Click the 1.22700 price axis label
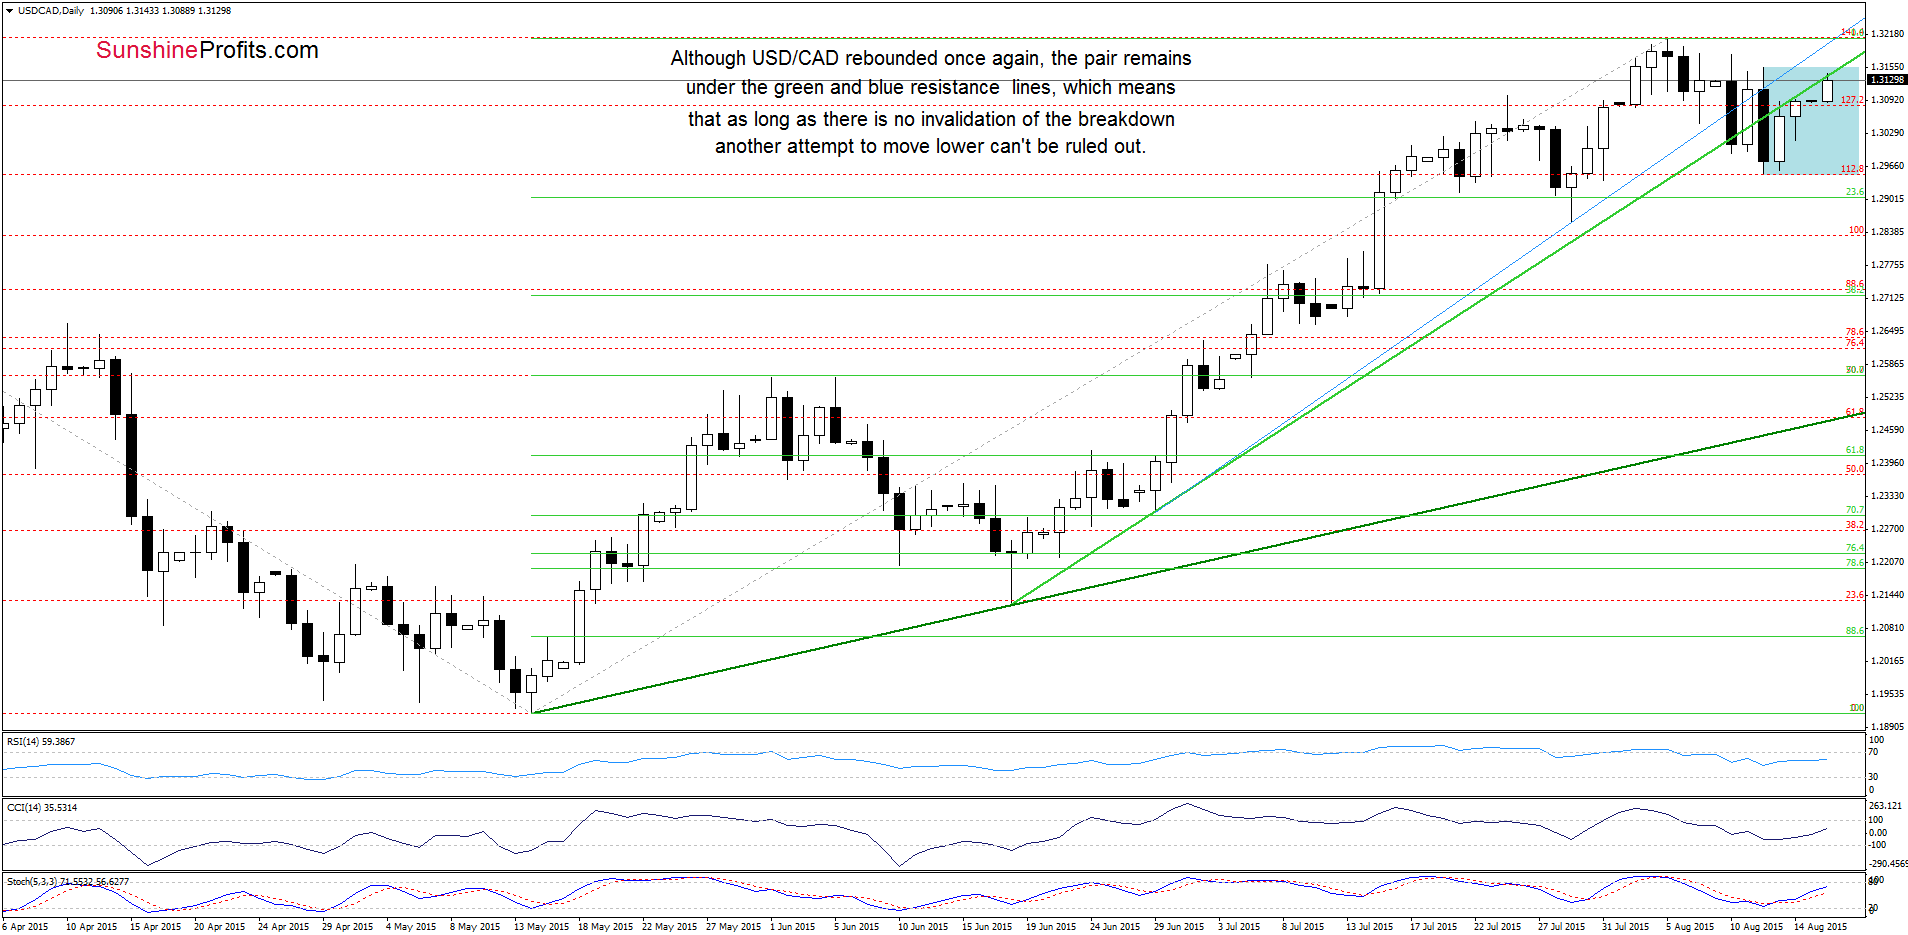This screenshot has height=935, width=1908. click(x=1888, y=529)
